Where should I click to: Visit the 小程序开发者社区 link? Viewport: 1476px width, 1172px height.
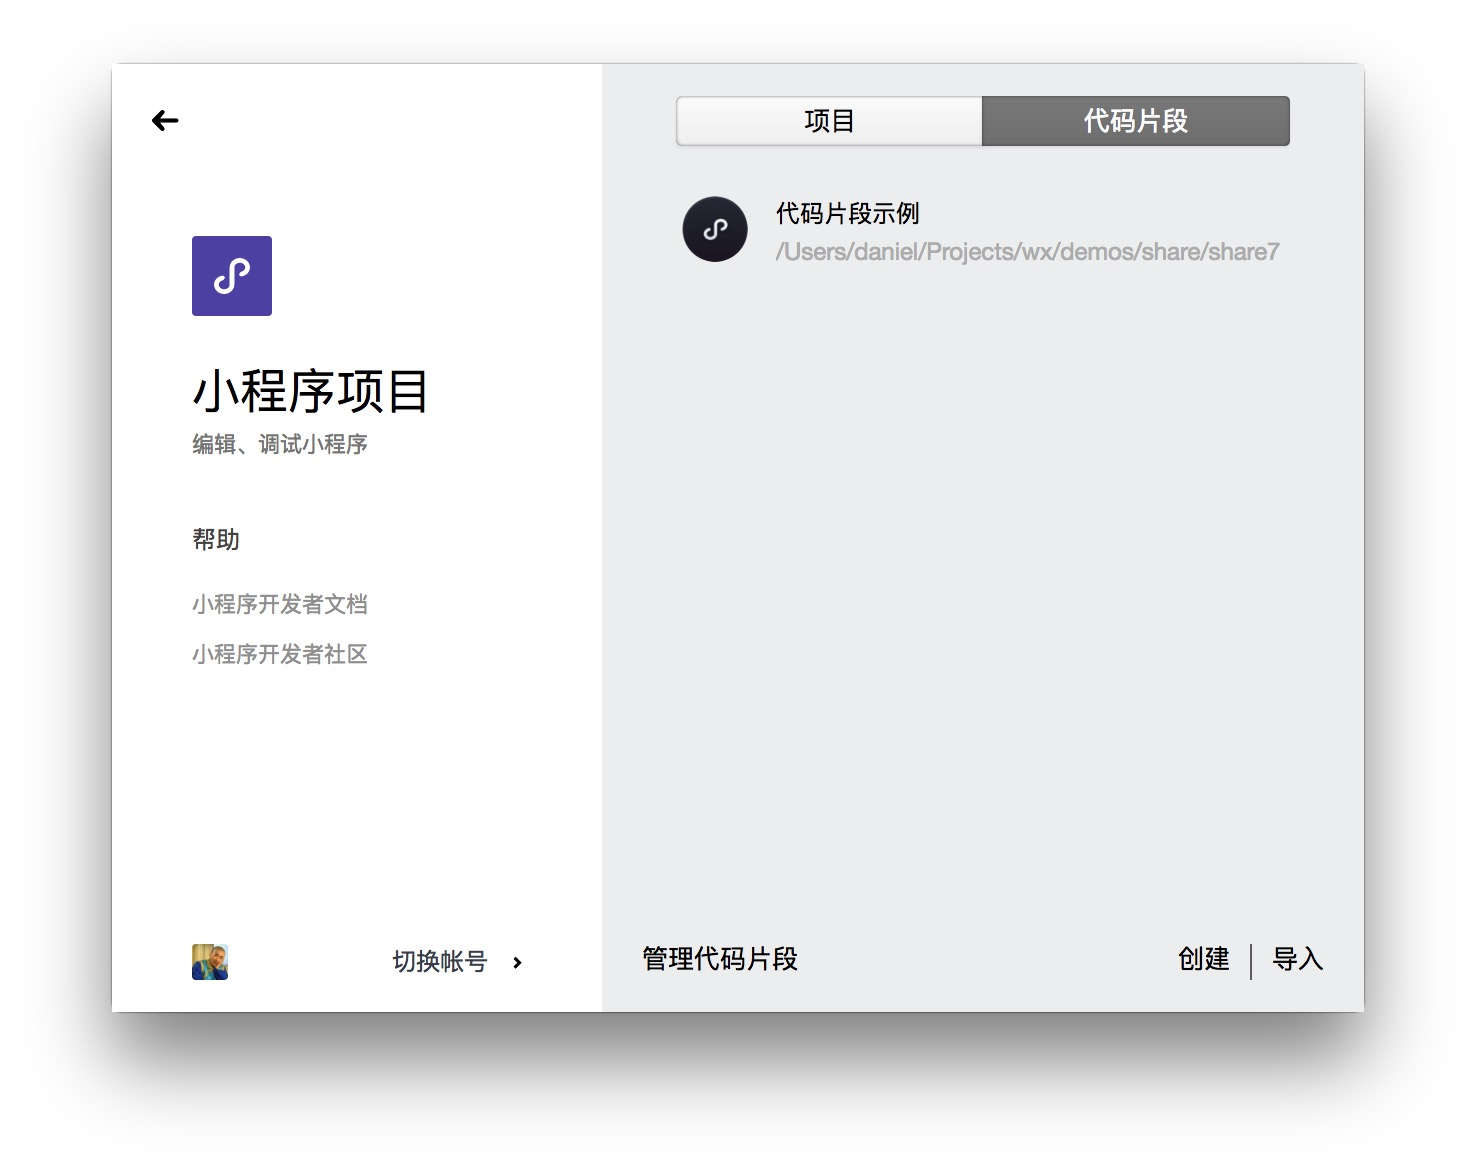point(280,654)
